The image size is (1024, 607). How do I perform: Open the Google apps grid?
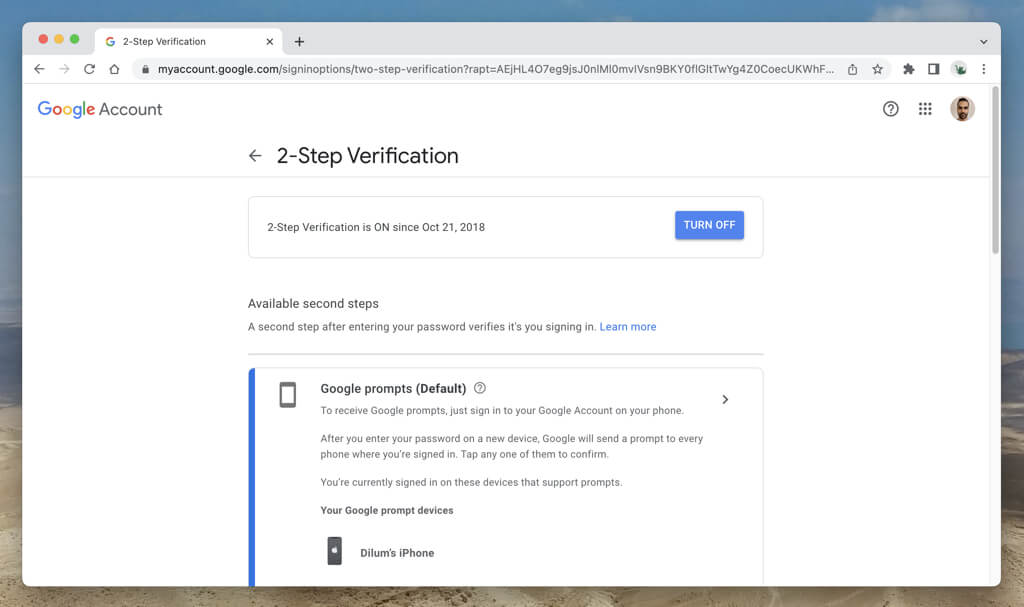click(x=925, y=109)
